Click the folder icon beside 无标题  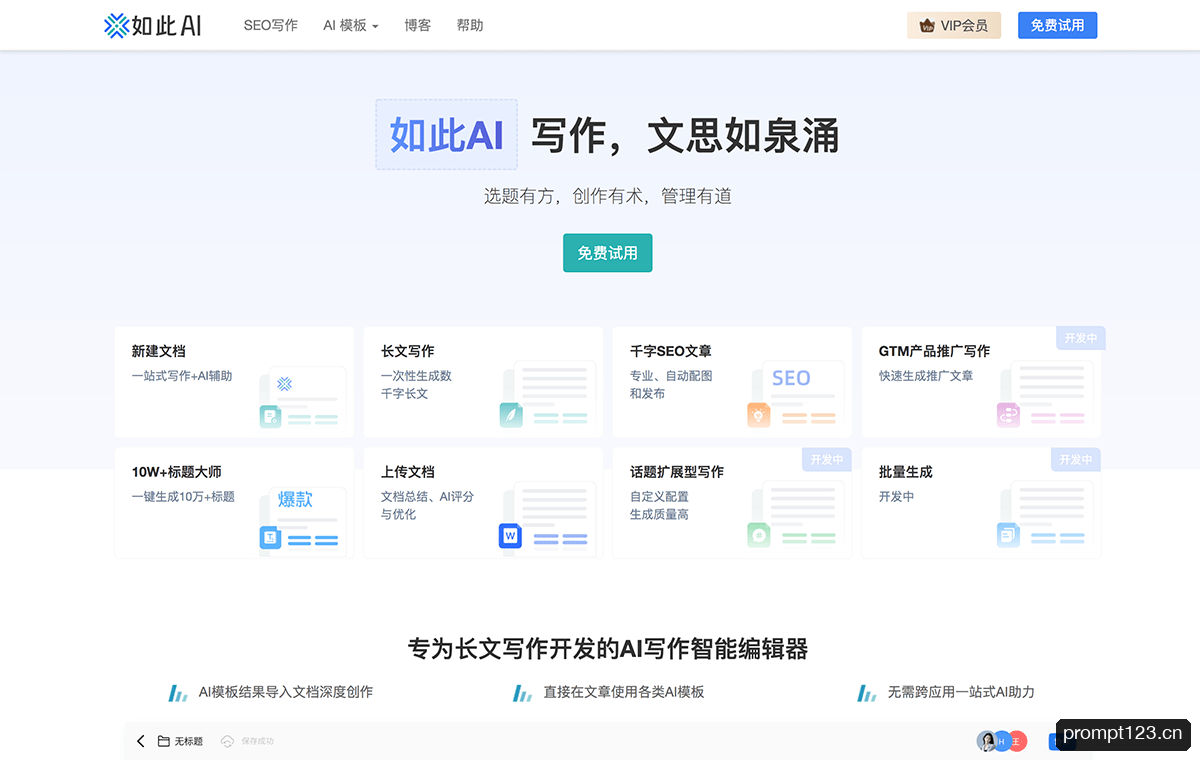pyautogui.click(x=164, y=741)
